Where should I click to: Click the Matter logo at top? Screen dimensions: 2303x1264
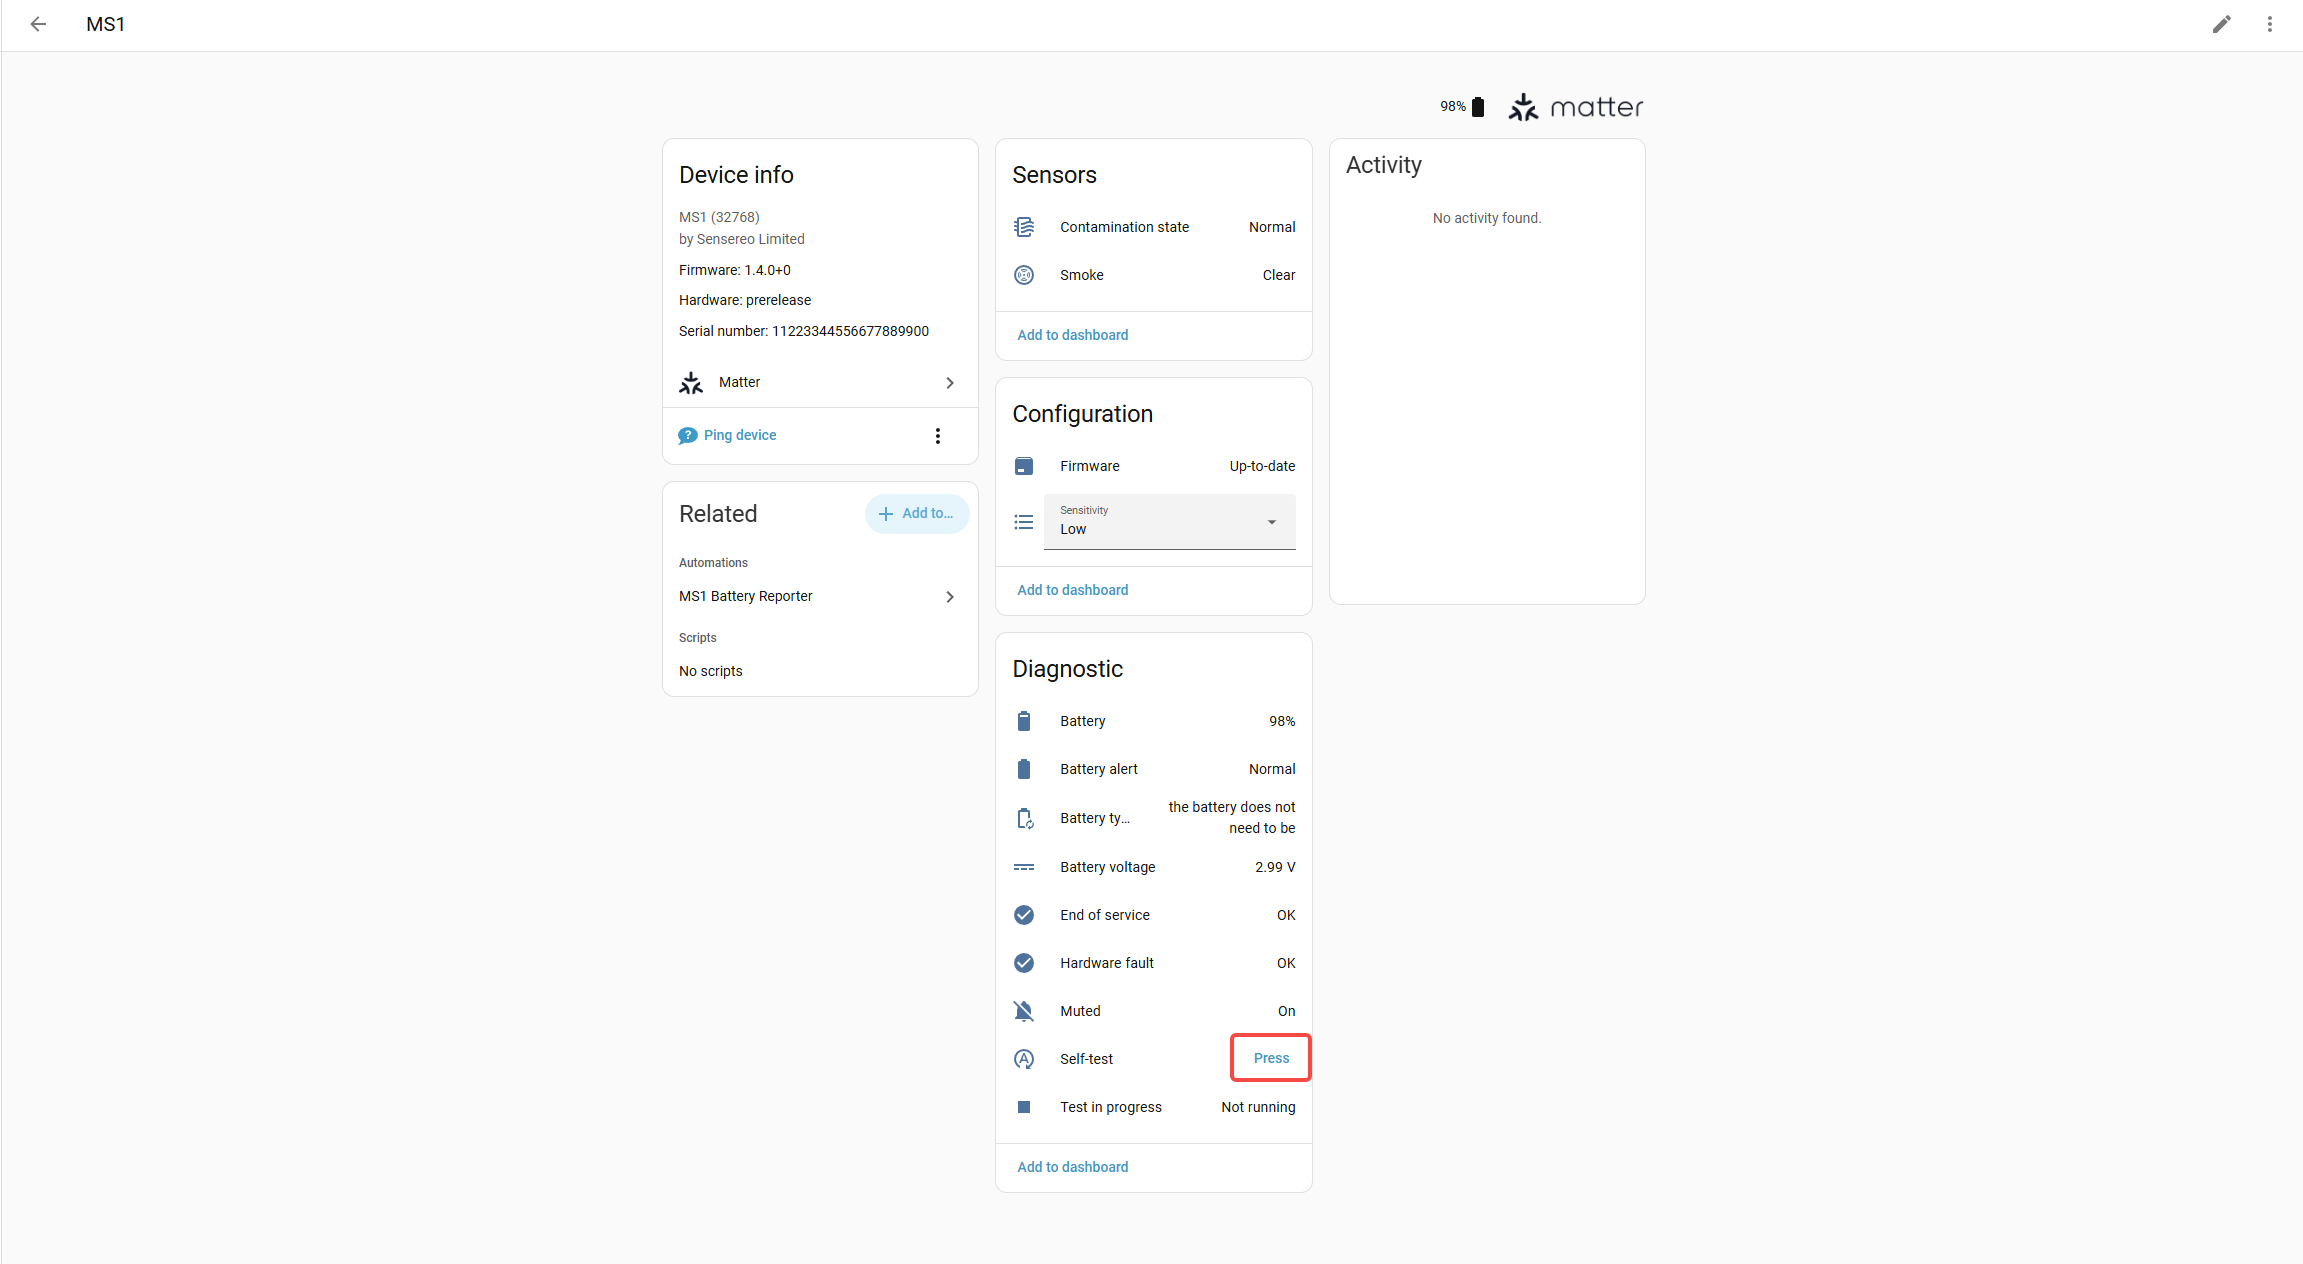pos(1575,106)
